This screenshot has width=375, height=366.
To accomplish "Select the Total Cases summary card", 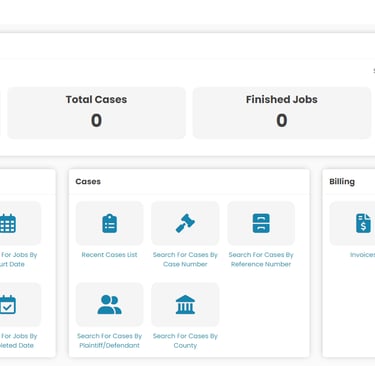I will tap(96, 113).
